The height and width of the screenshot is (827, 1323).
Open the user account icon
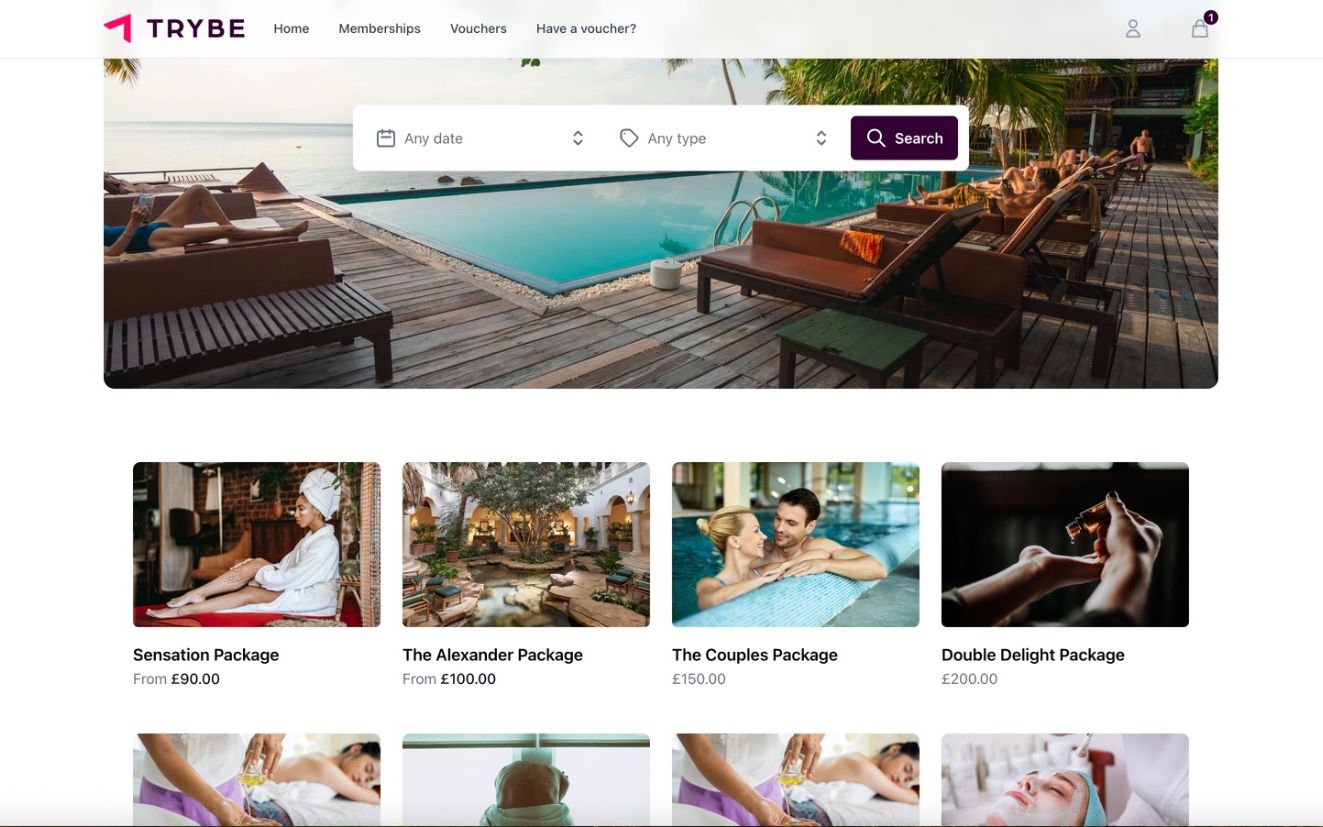[x=1133, y=29]
